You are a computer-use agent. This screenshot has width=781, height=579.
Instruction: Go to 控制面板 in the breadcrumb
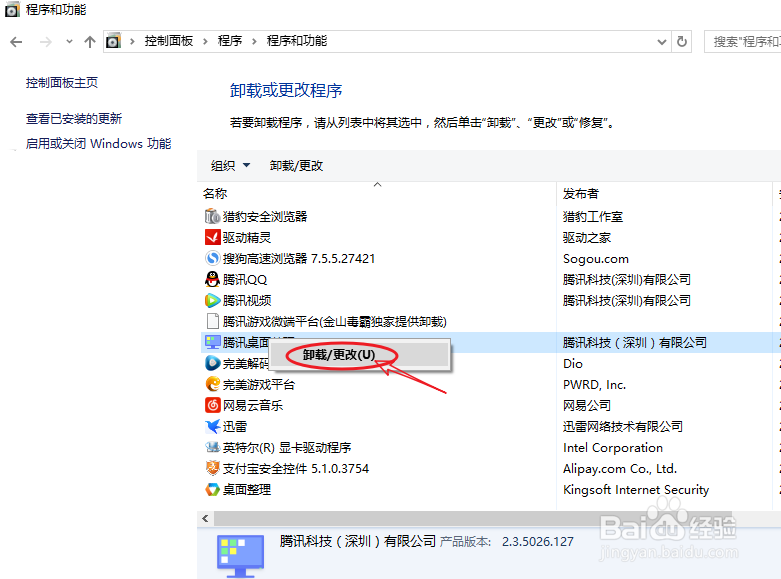tap(169, 41)
